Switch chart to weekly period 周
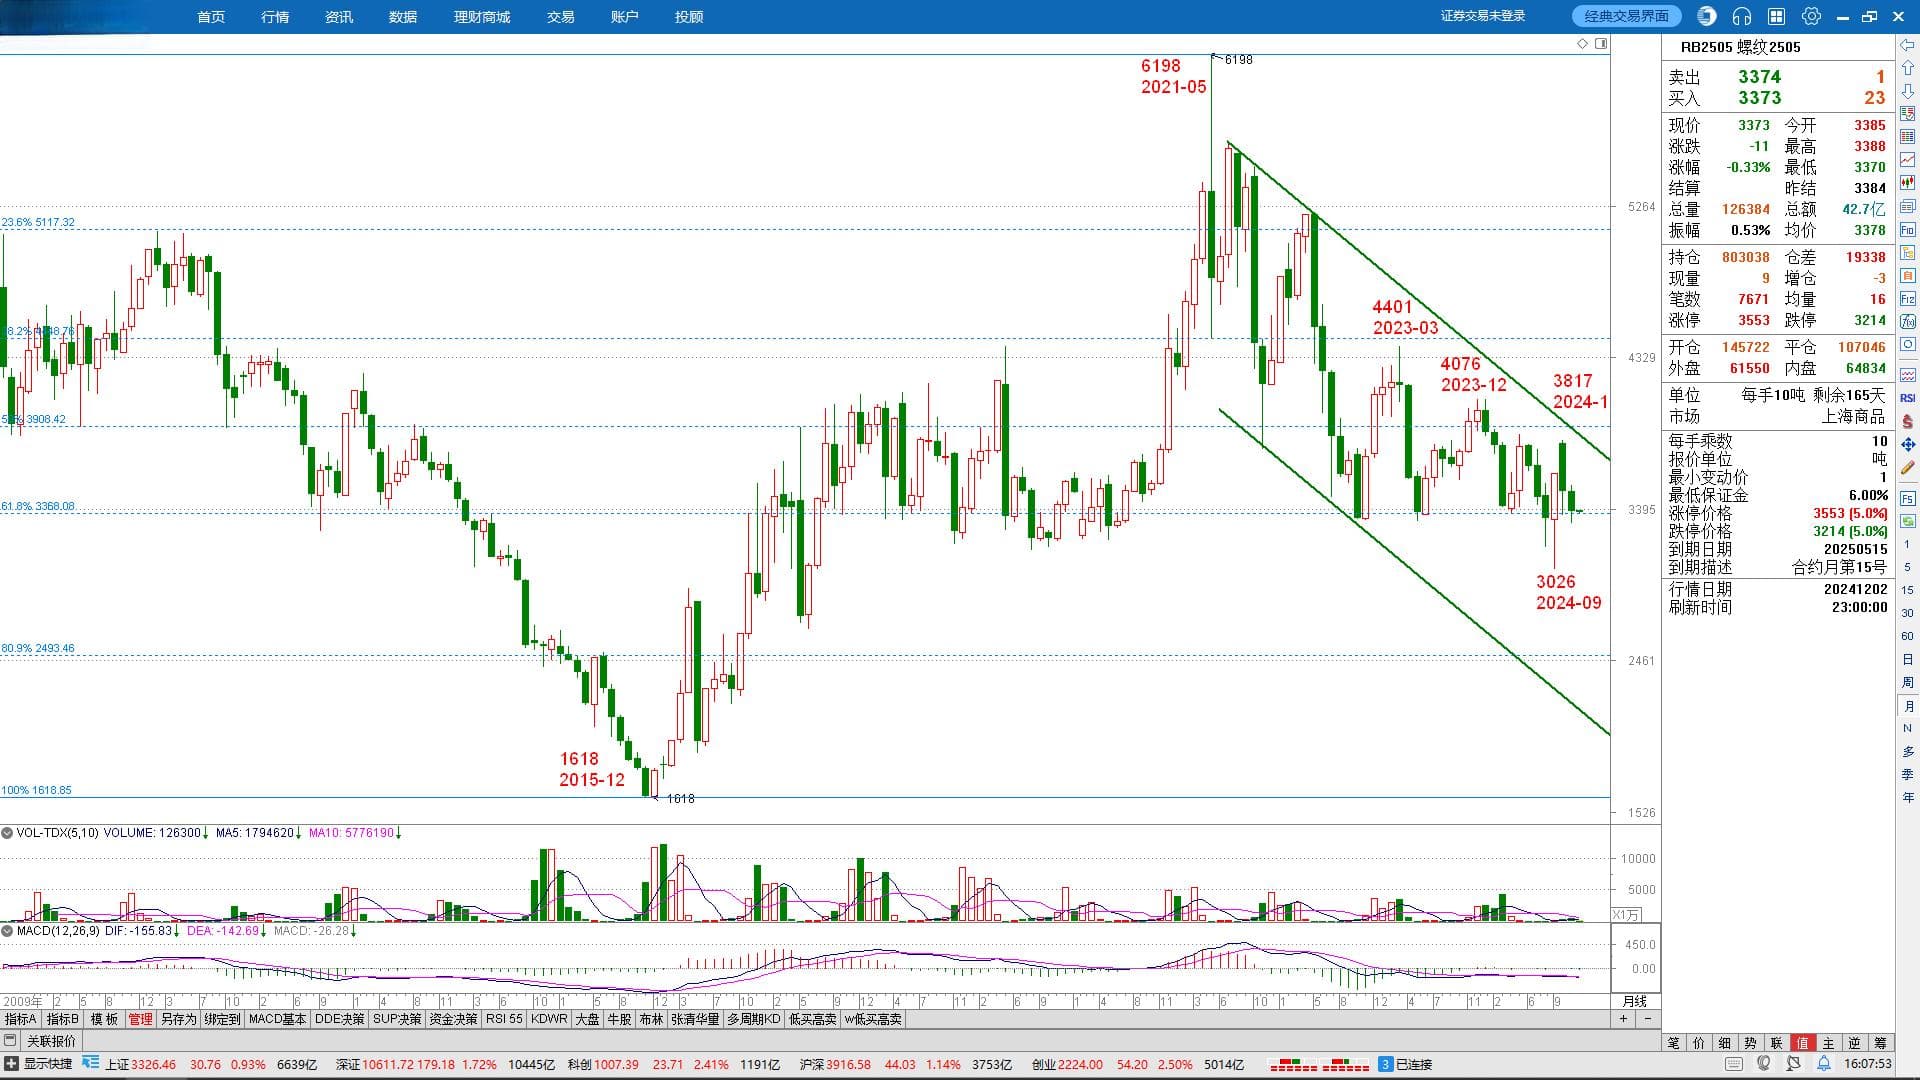 pyautogui.click(x=1907, y=682)
